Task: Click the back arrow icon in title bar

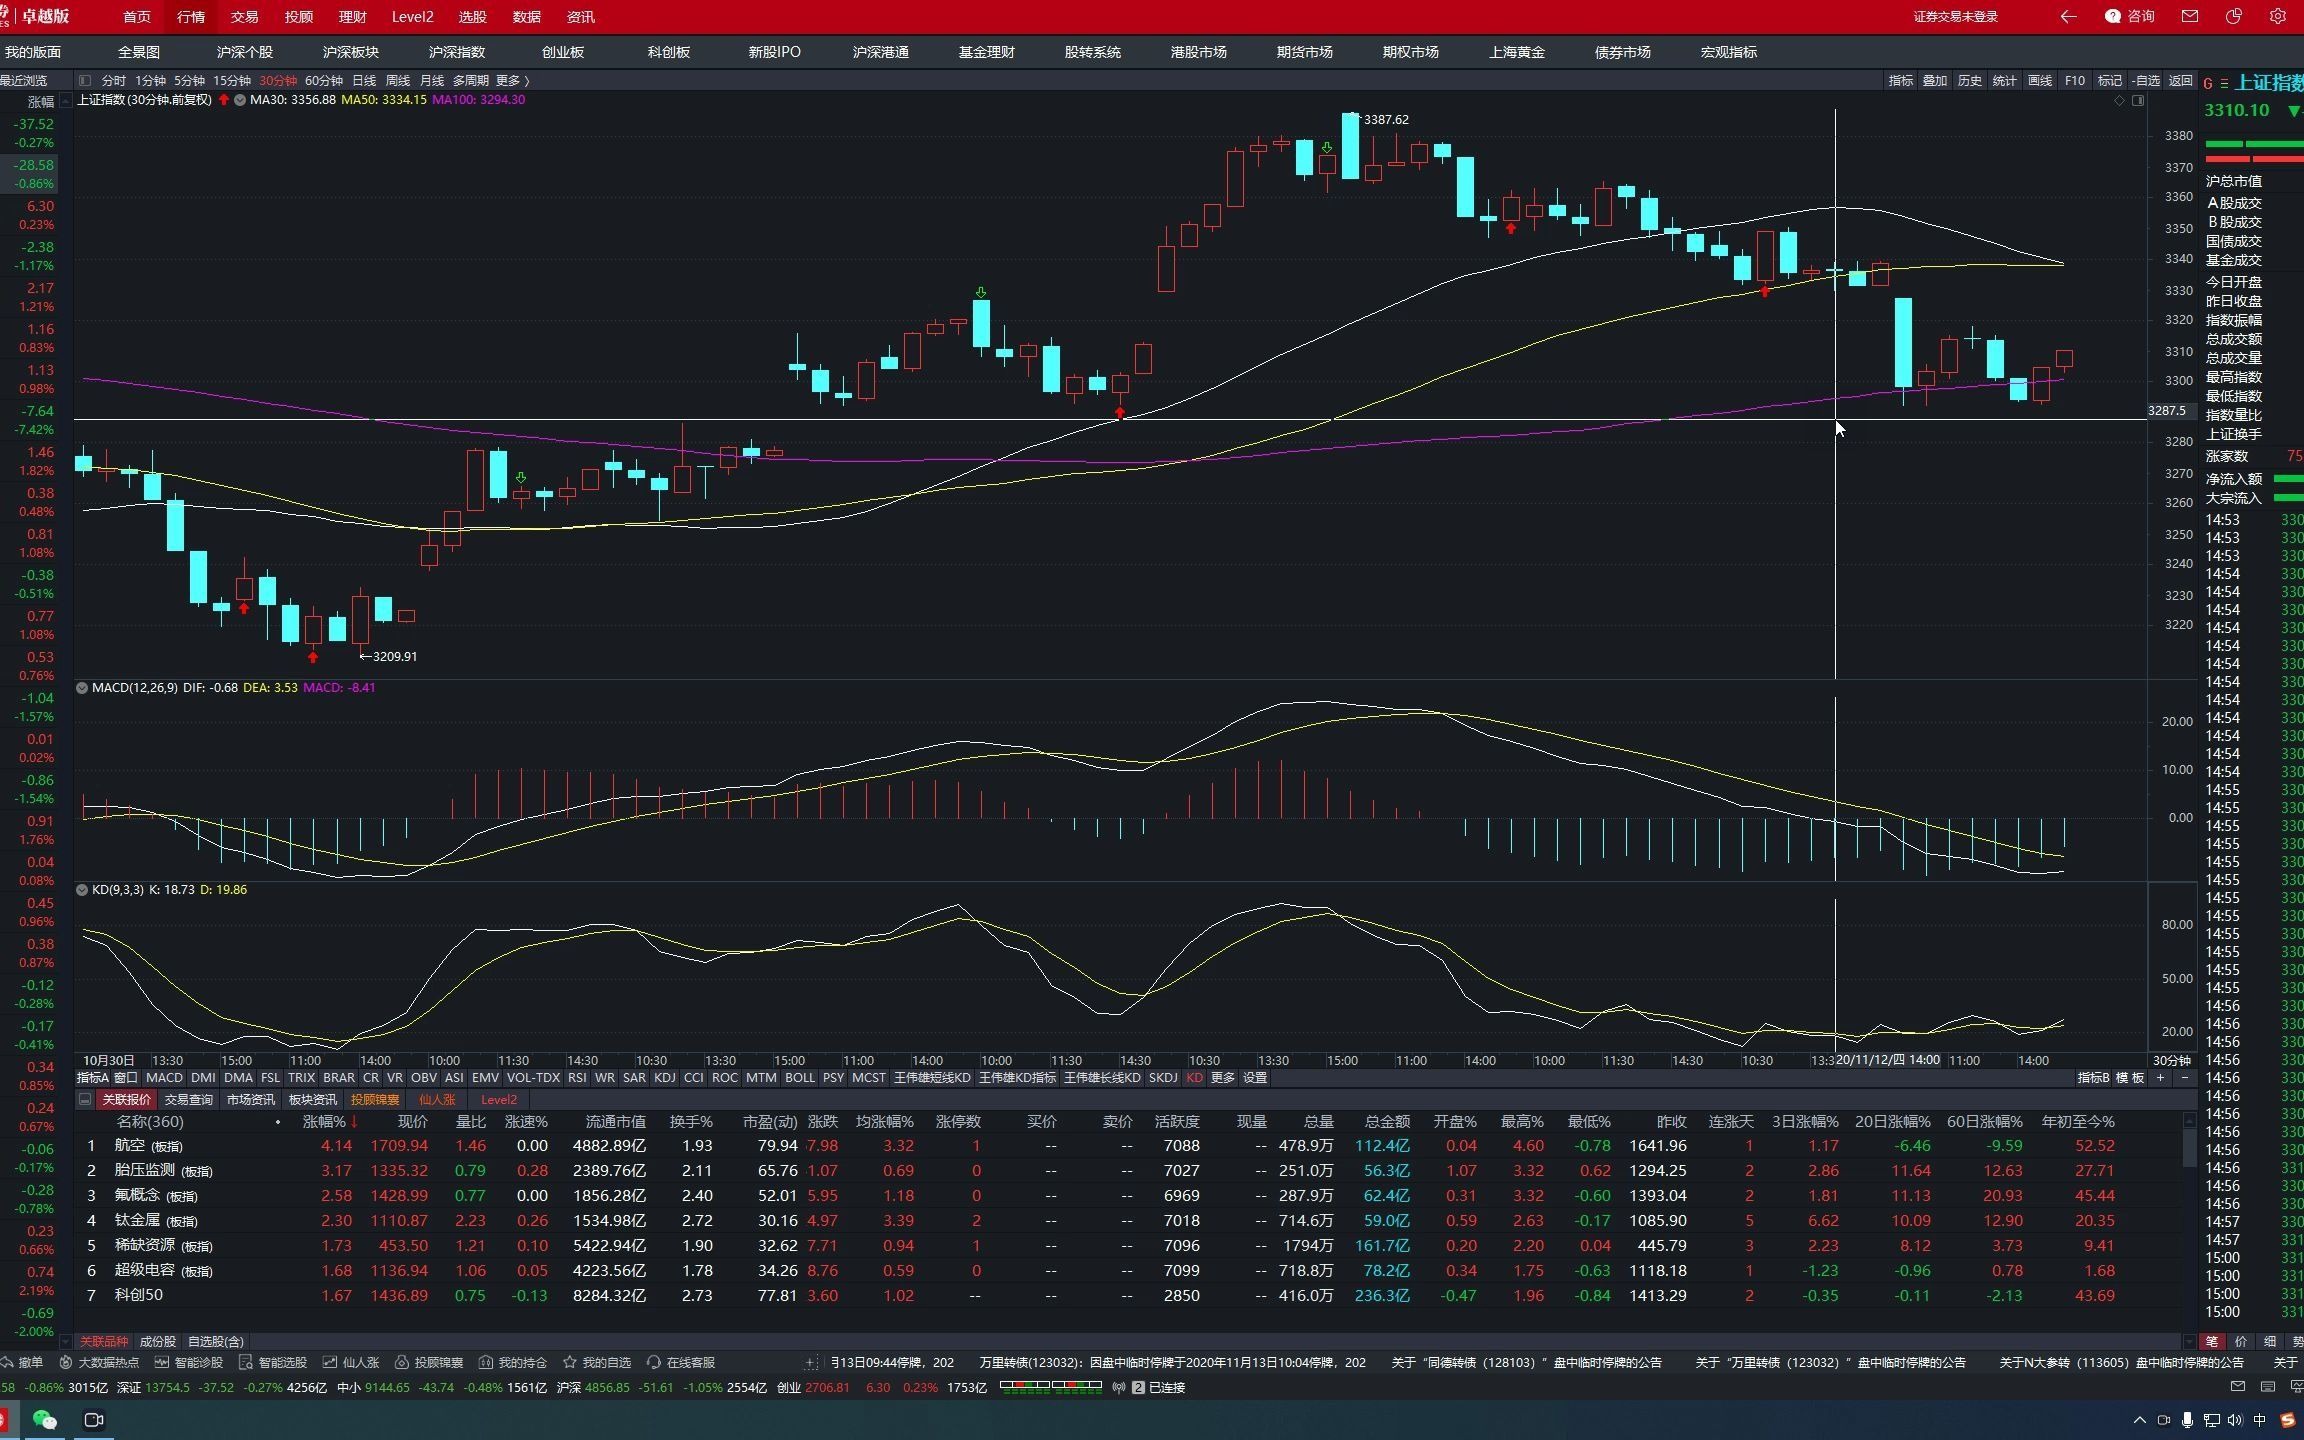Action: click(2068, 16)
